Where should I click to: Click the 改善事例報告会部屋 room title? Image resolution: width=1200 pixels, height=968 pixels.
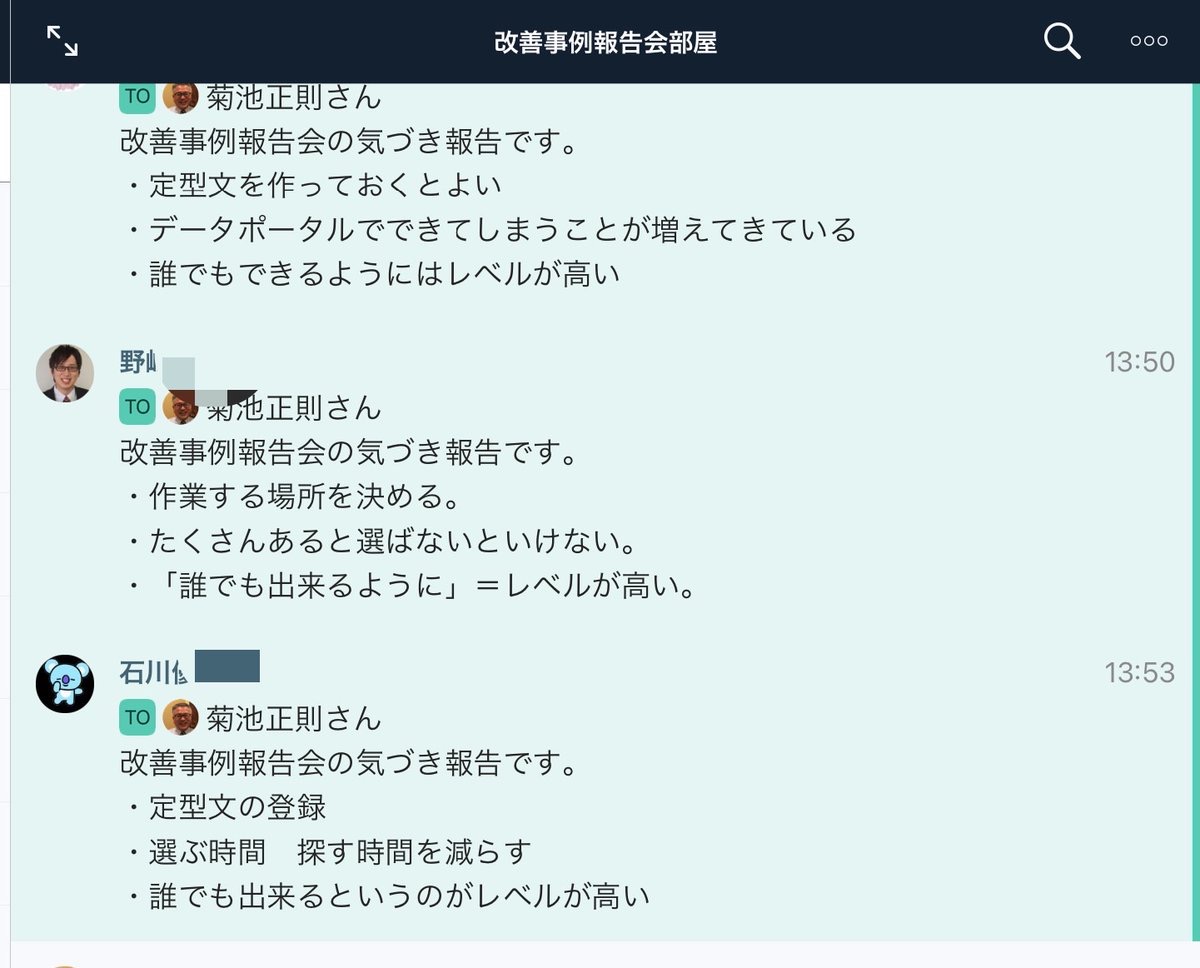605,42
